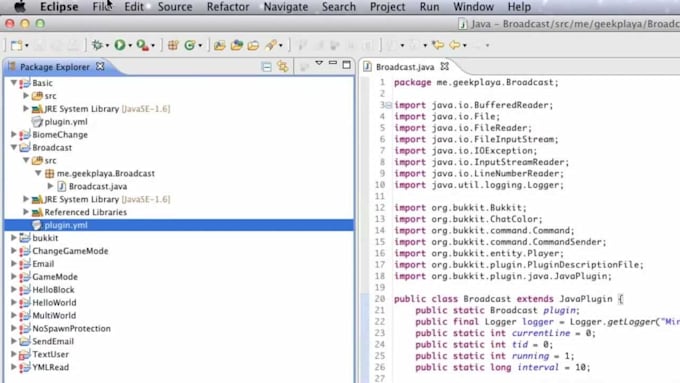Screen dimensions: 680x383
Task: Click the New Java Class icon
Action: [x=190, y=45]
